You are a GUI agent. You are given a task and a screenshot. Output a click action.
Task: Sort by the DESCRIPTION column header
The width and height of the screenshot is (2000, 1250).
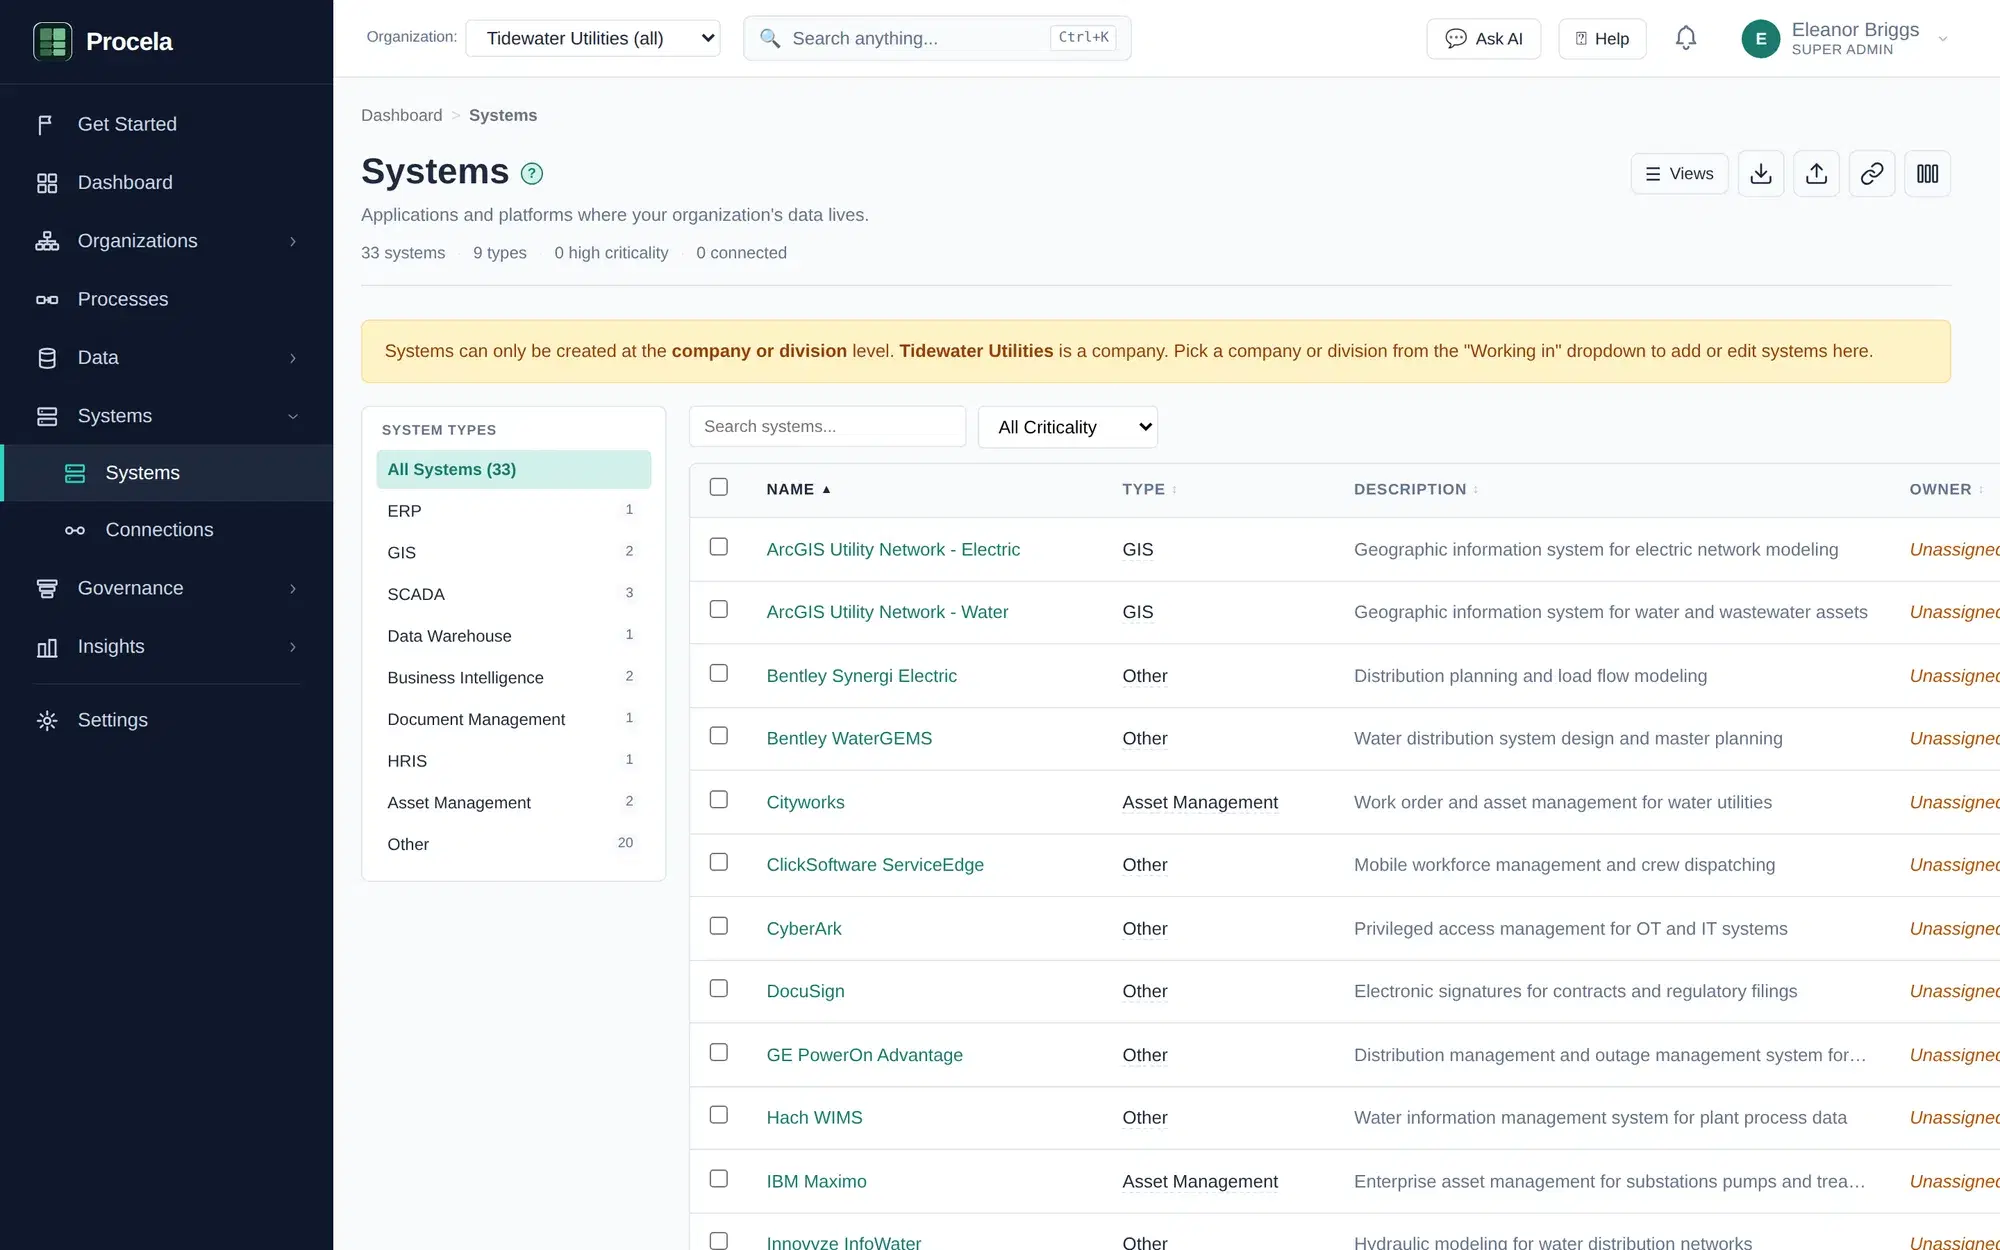click(1415, 489)
